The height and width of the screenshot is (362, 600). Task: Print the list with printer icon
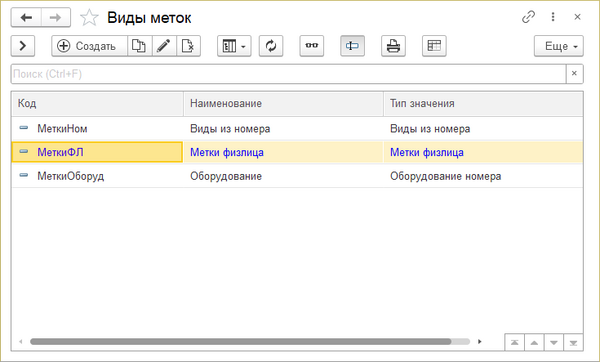pyautogui.click(x=393, y=46)
